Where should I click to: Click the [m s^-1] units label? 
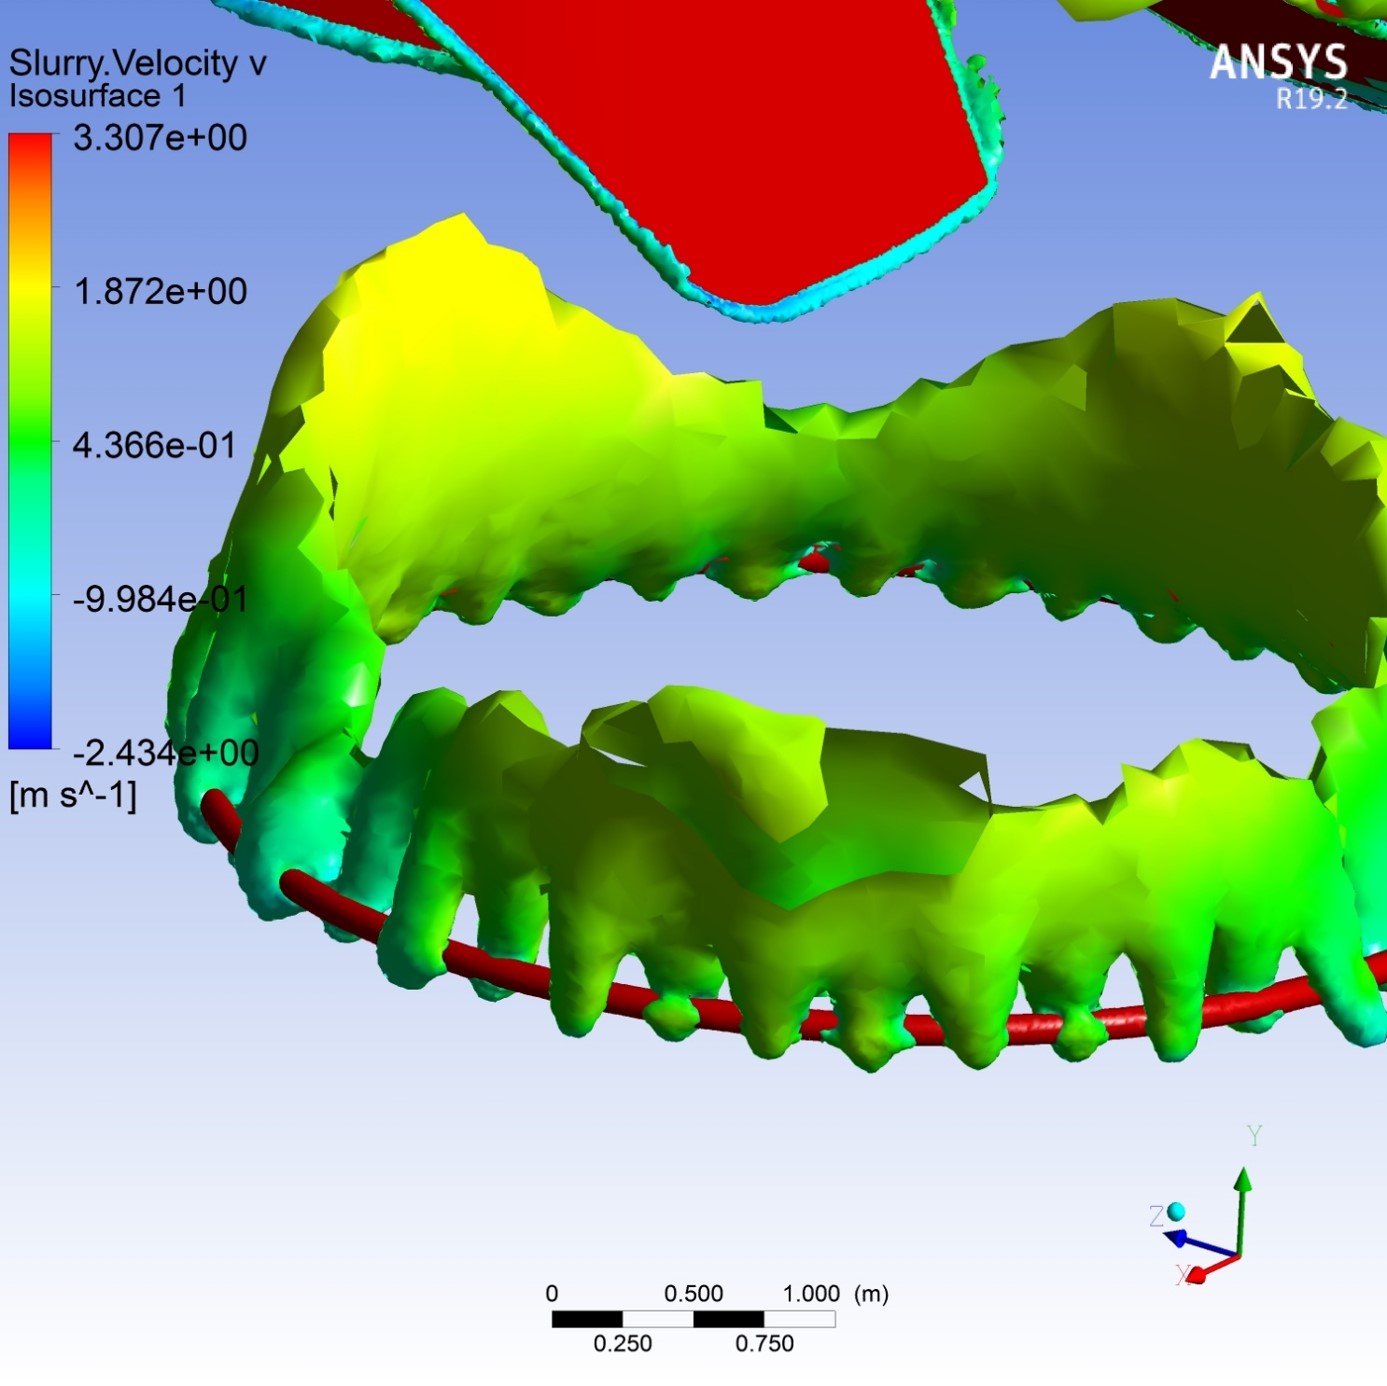coord(72,796)
